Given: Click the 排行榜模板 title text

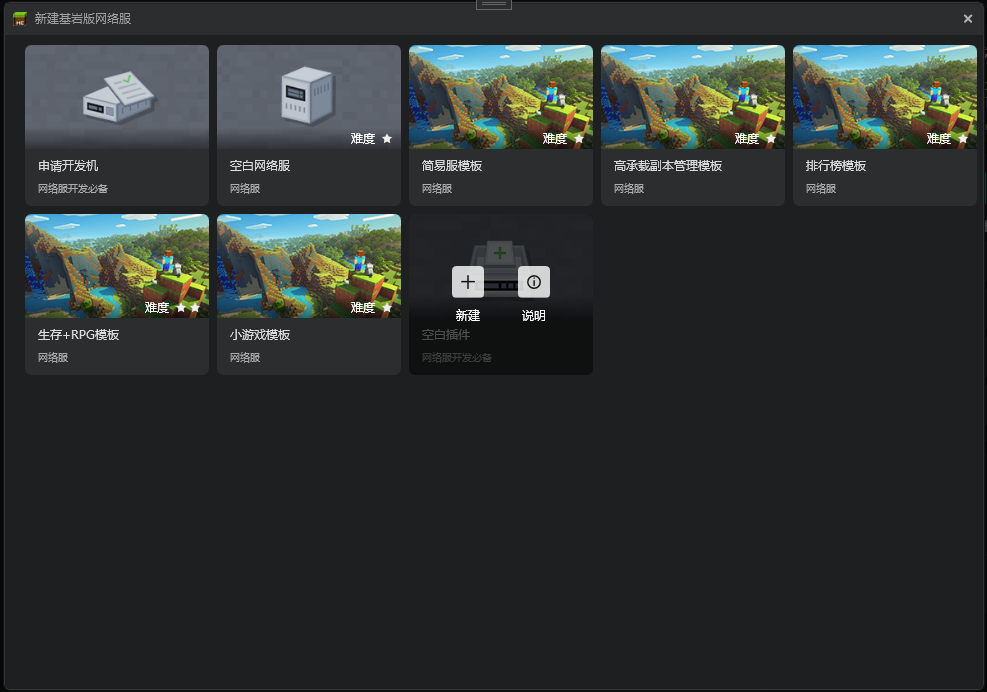Looking at the screenshot, I should point(836,166).
